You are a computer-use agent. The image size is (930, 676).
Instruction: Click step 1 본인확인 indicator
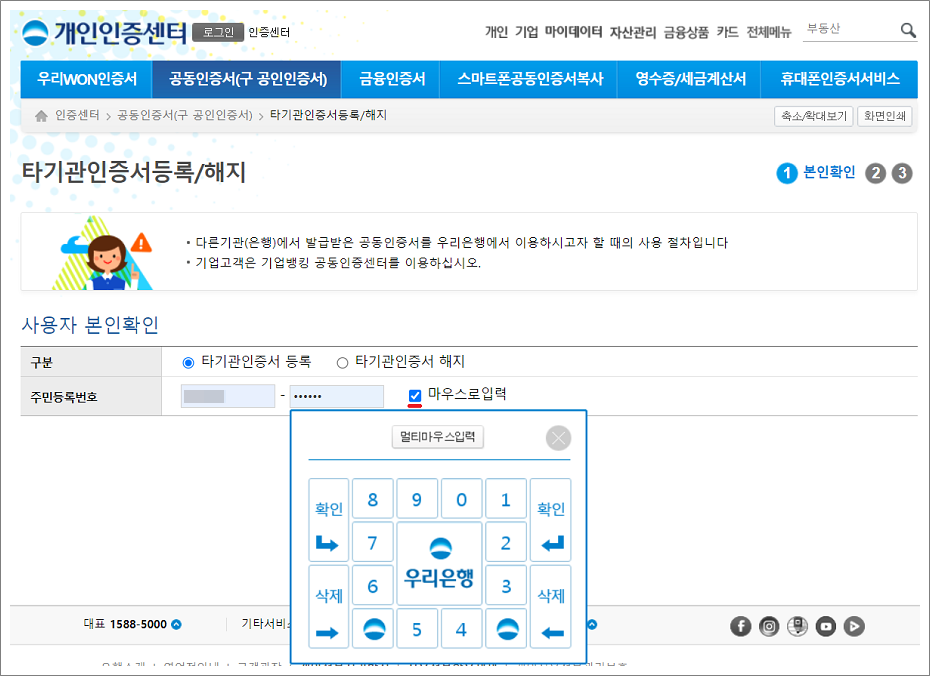click(x=816, y=173)
